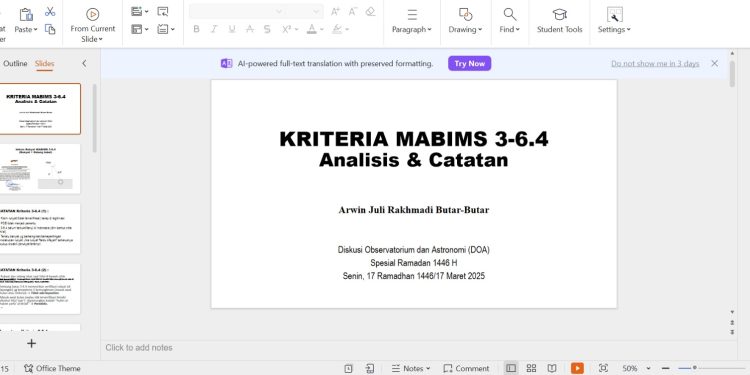Switch to Reading view icon
This screenshot has width=750, height=375.
tap(552, 368)
